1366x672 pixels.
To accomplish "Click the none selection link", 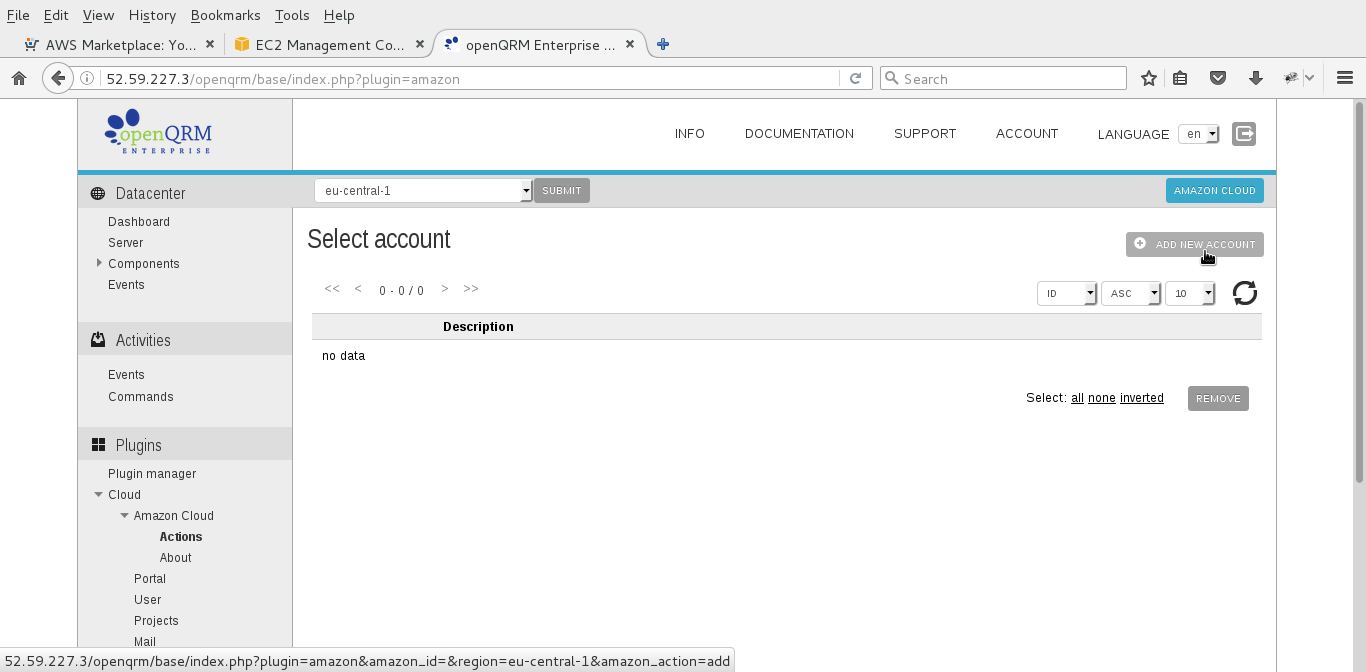I will point(1102,398).
